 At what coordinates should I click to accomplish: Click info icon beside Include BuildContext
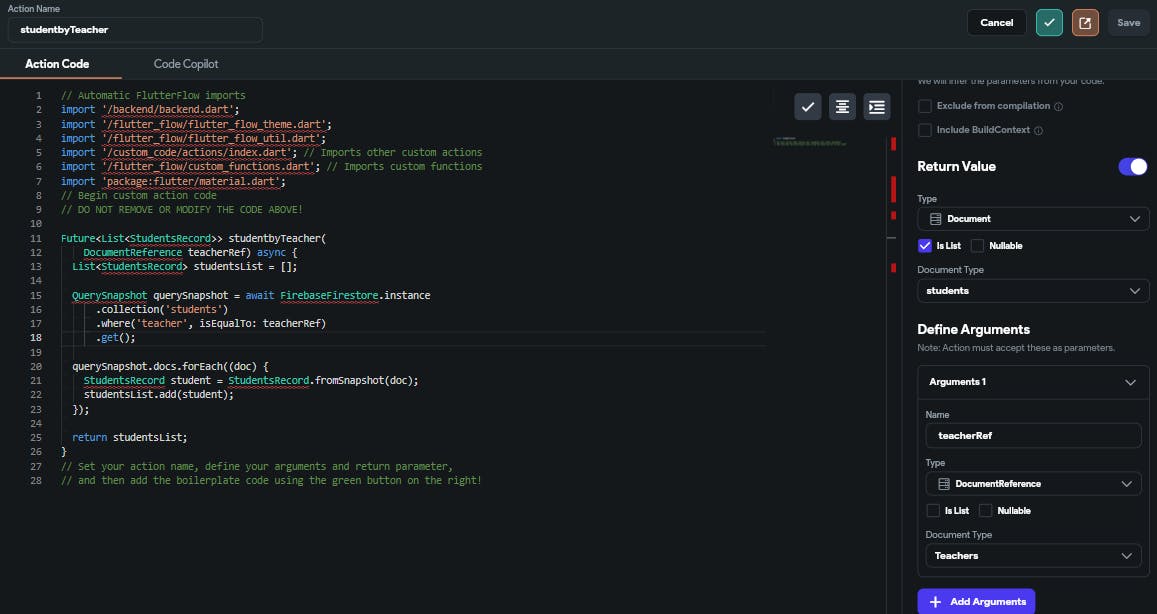[1038, 130]
